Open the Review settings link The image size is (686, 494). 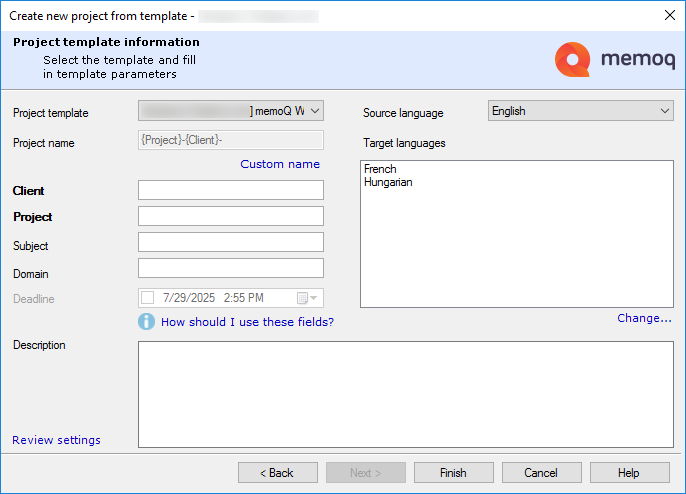(x=56, y=440)
